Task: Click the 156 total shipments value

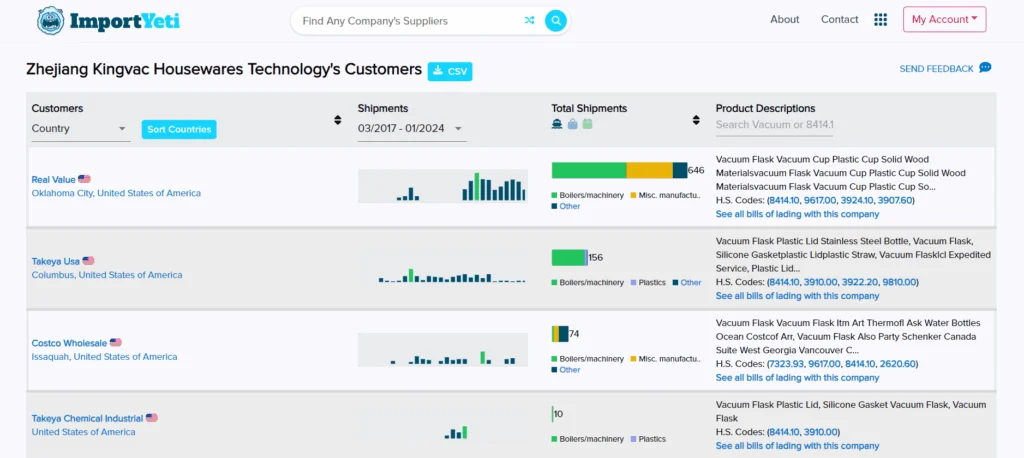Action: click(596, 257)
